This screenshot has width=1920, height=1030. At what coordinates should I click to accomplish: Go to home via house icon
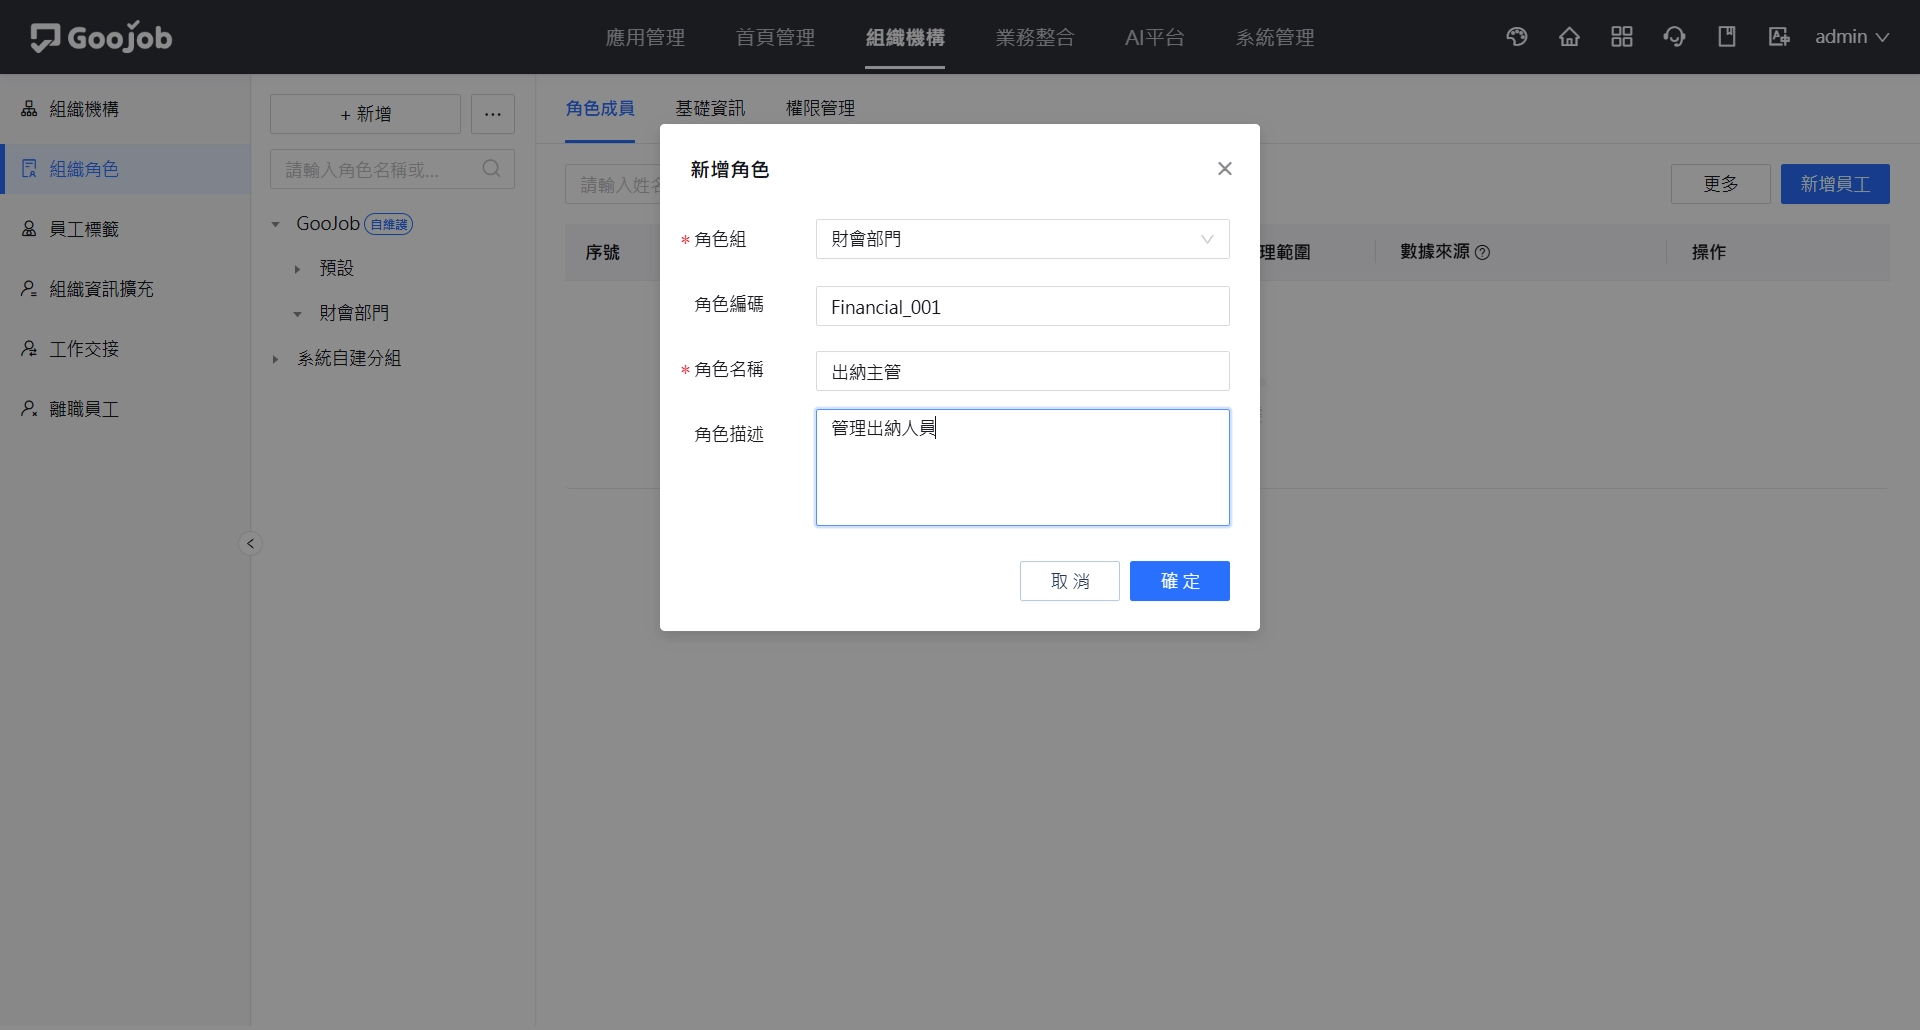pos(1569,37)
